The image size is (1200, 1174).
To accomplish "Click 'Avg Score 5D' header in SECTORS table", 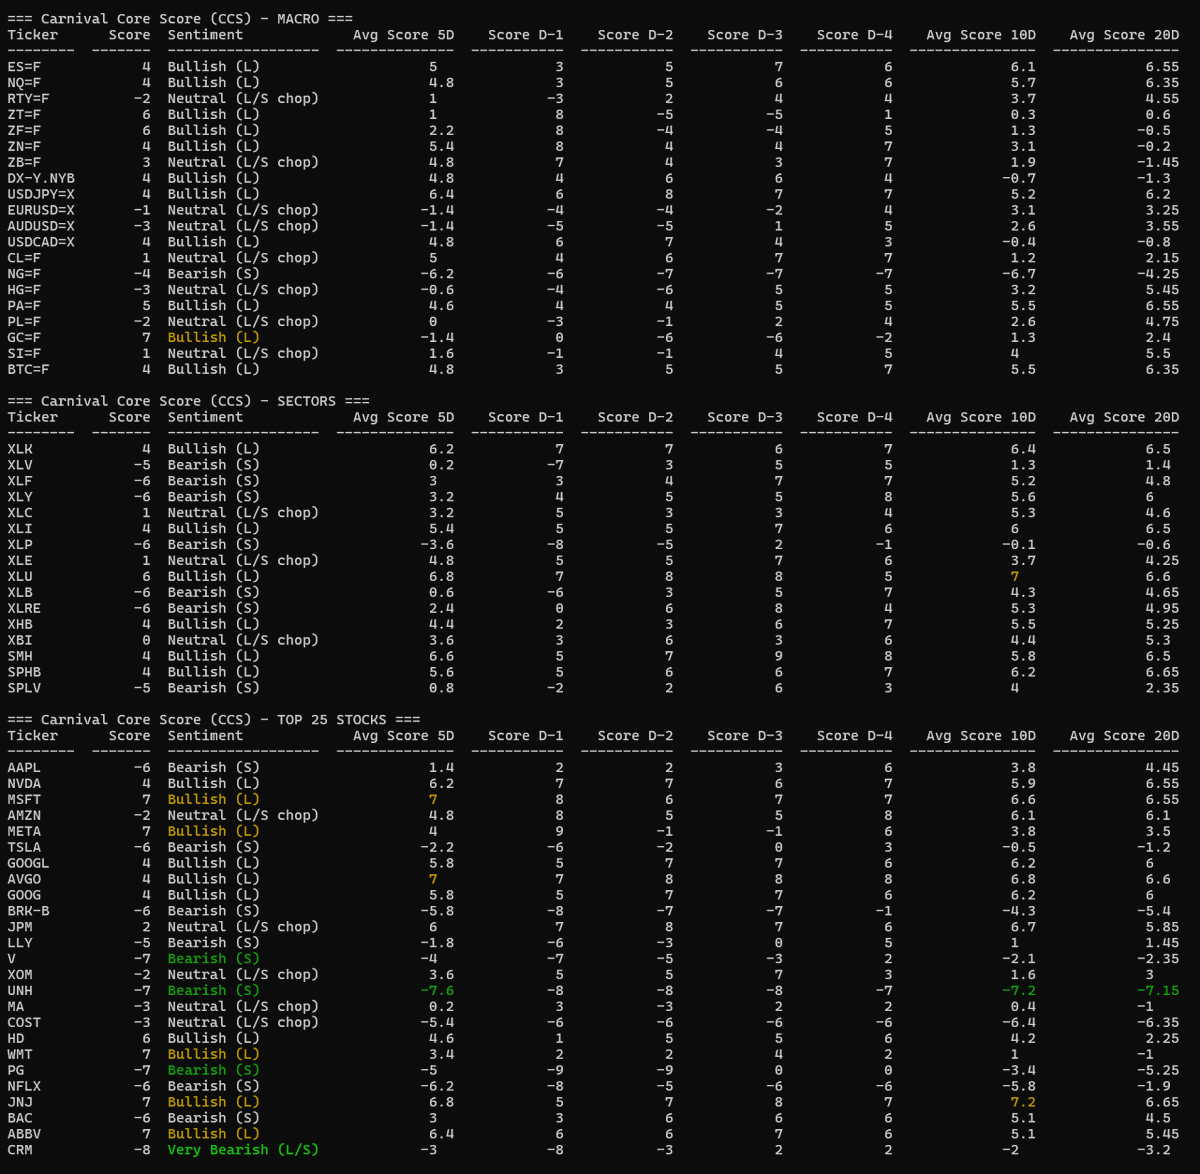I will 403,418.
